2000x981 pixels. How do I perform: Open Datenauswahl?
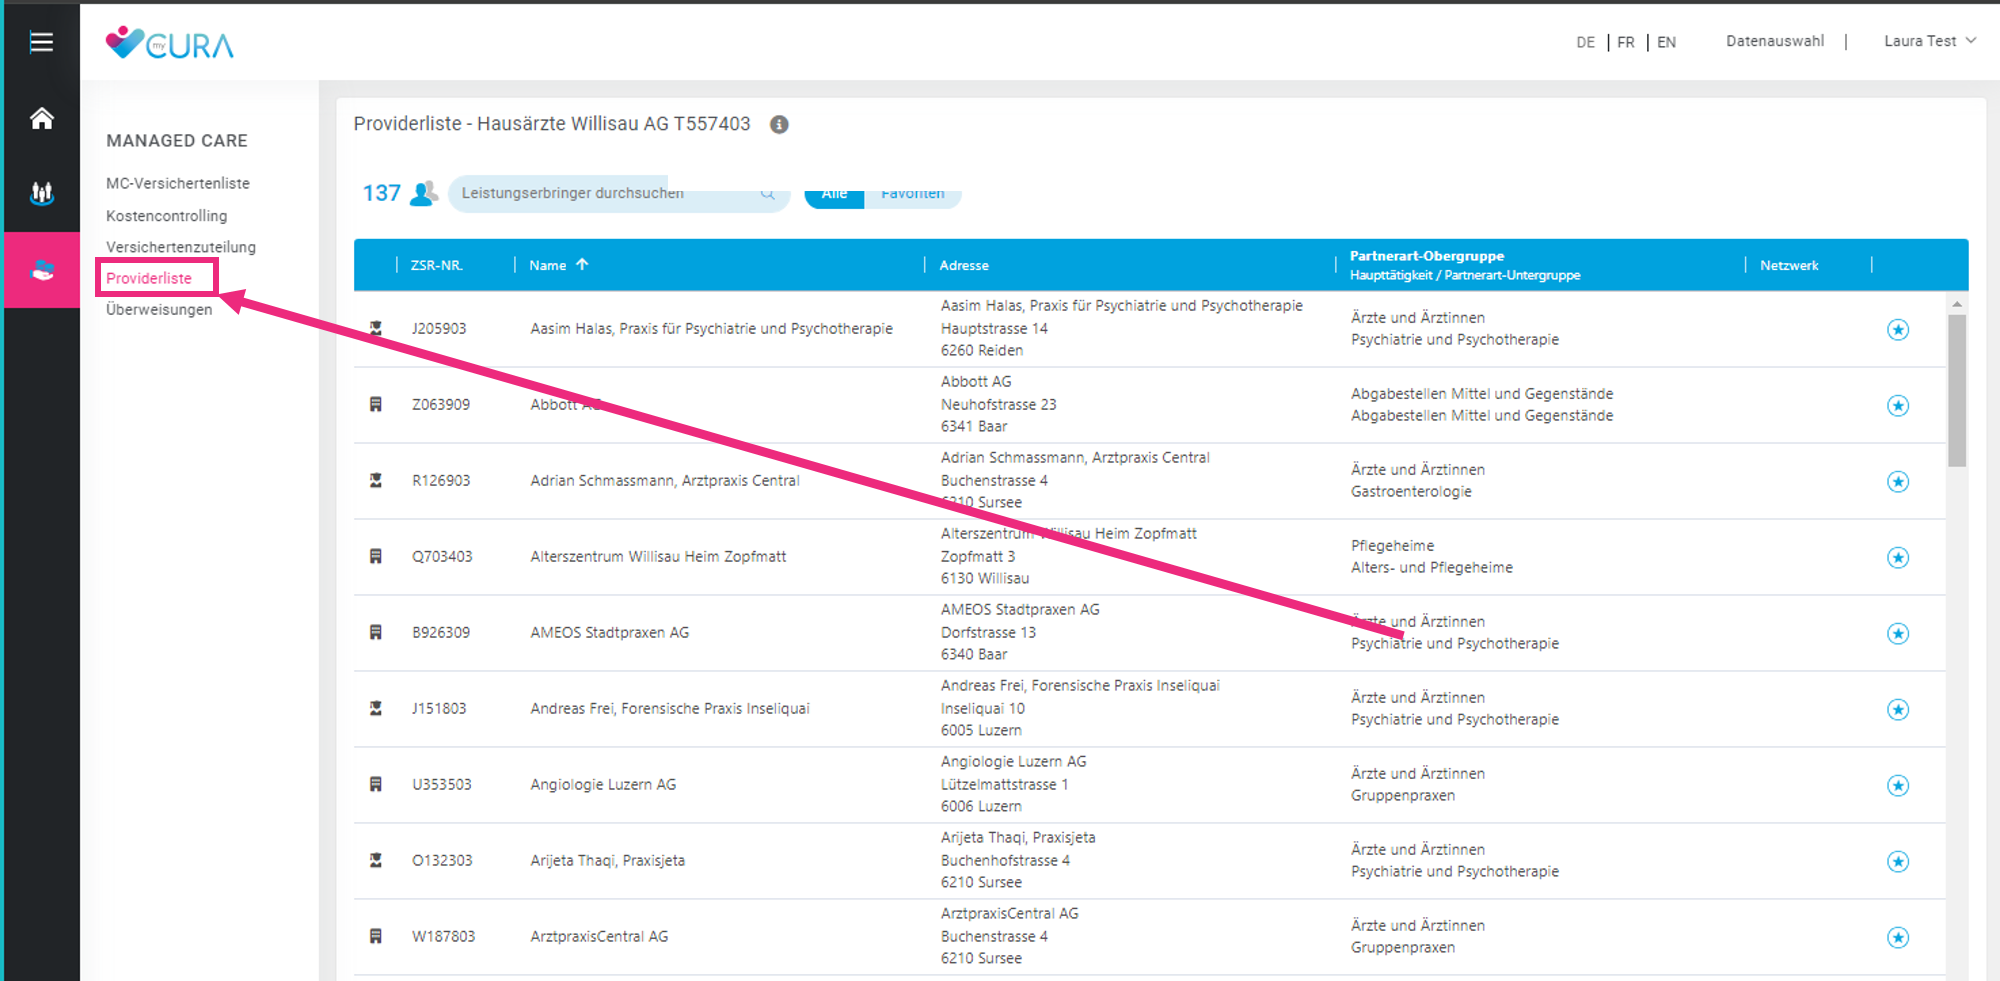pyautogui.click(x=1775, y=41)
